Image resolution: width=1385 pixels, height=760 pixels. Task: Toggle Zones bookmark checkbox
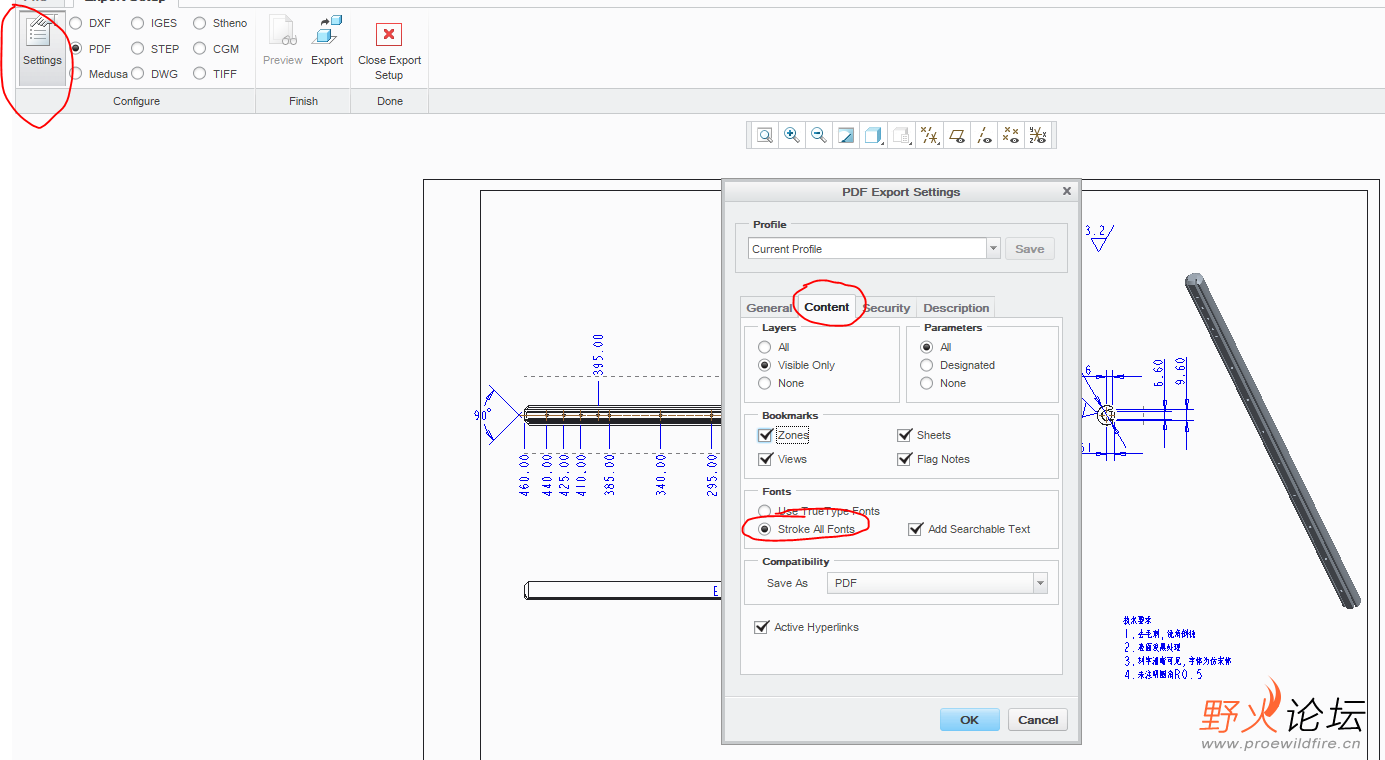click(766, 435)
